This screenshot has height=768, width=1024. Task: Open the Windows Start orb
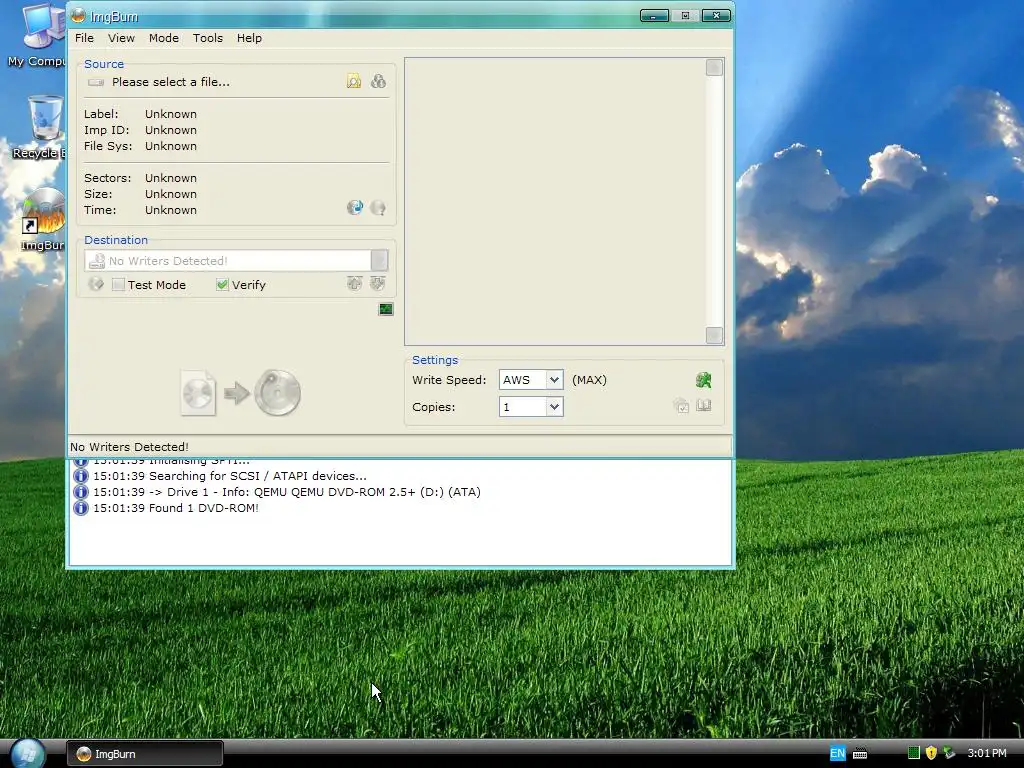28,754
